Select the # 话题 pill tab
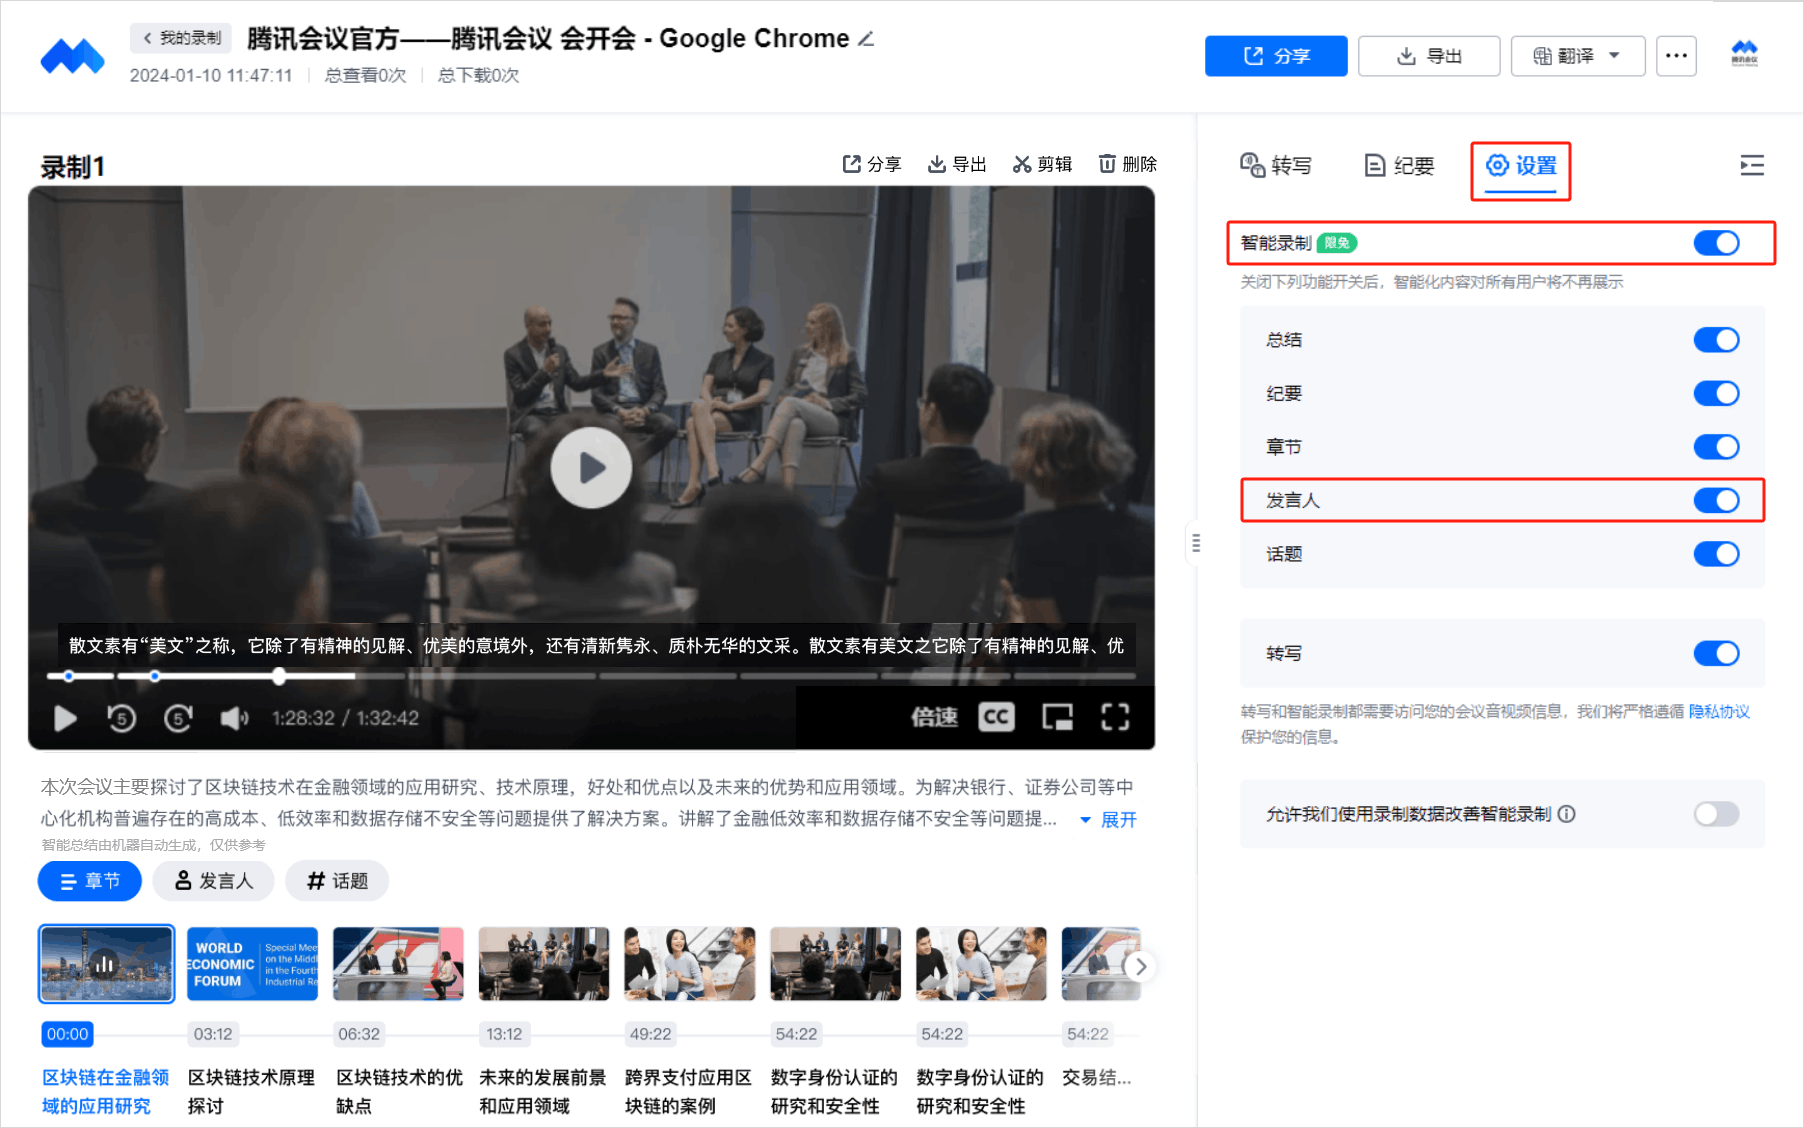The image size is (1804, 1128). [337, 881]
